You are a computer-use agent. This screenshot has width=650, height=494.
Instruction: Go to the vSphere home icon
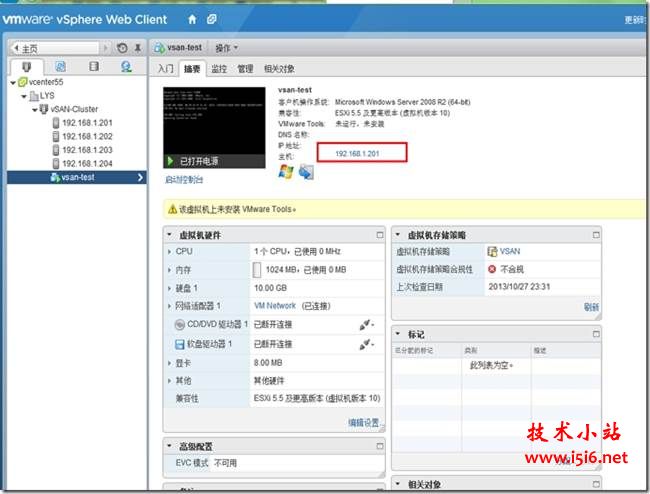pyautogui.click(x=192, y=19)
